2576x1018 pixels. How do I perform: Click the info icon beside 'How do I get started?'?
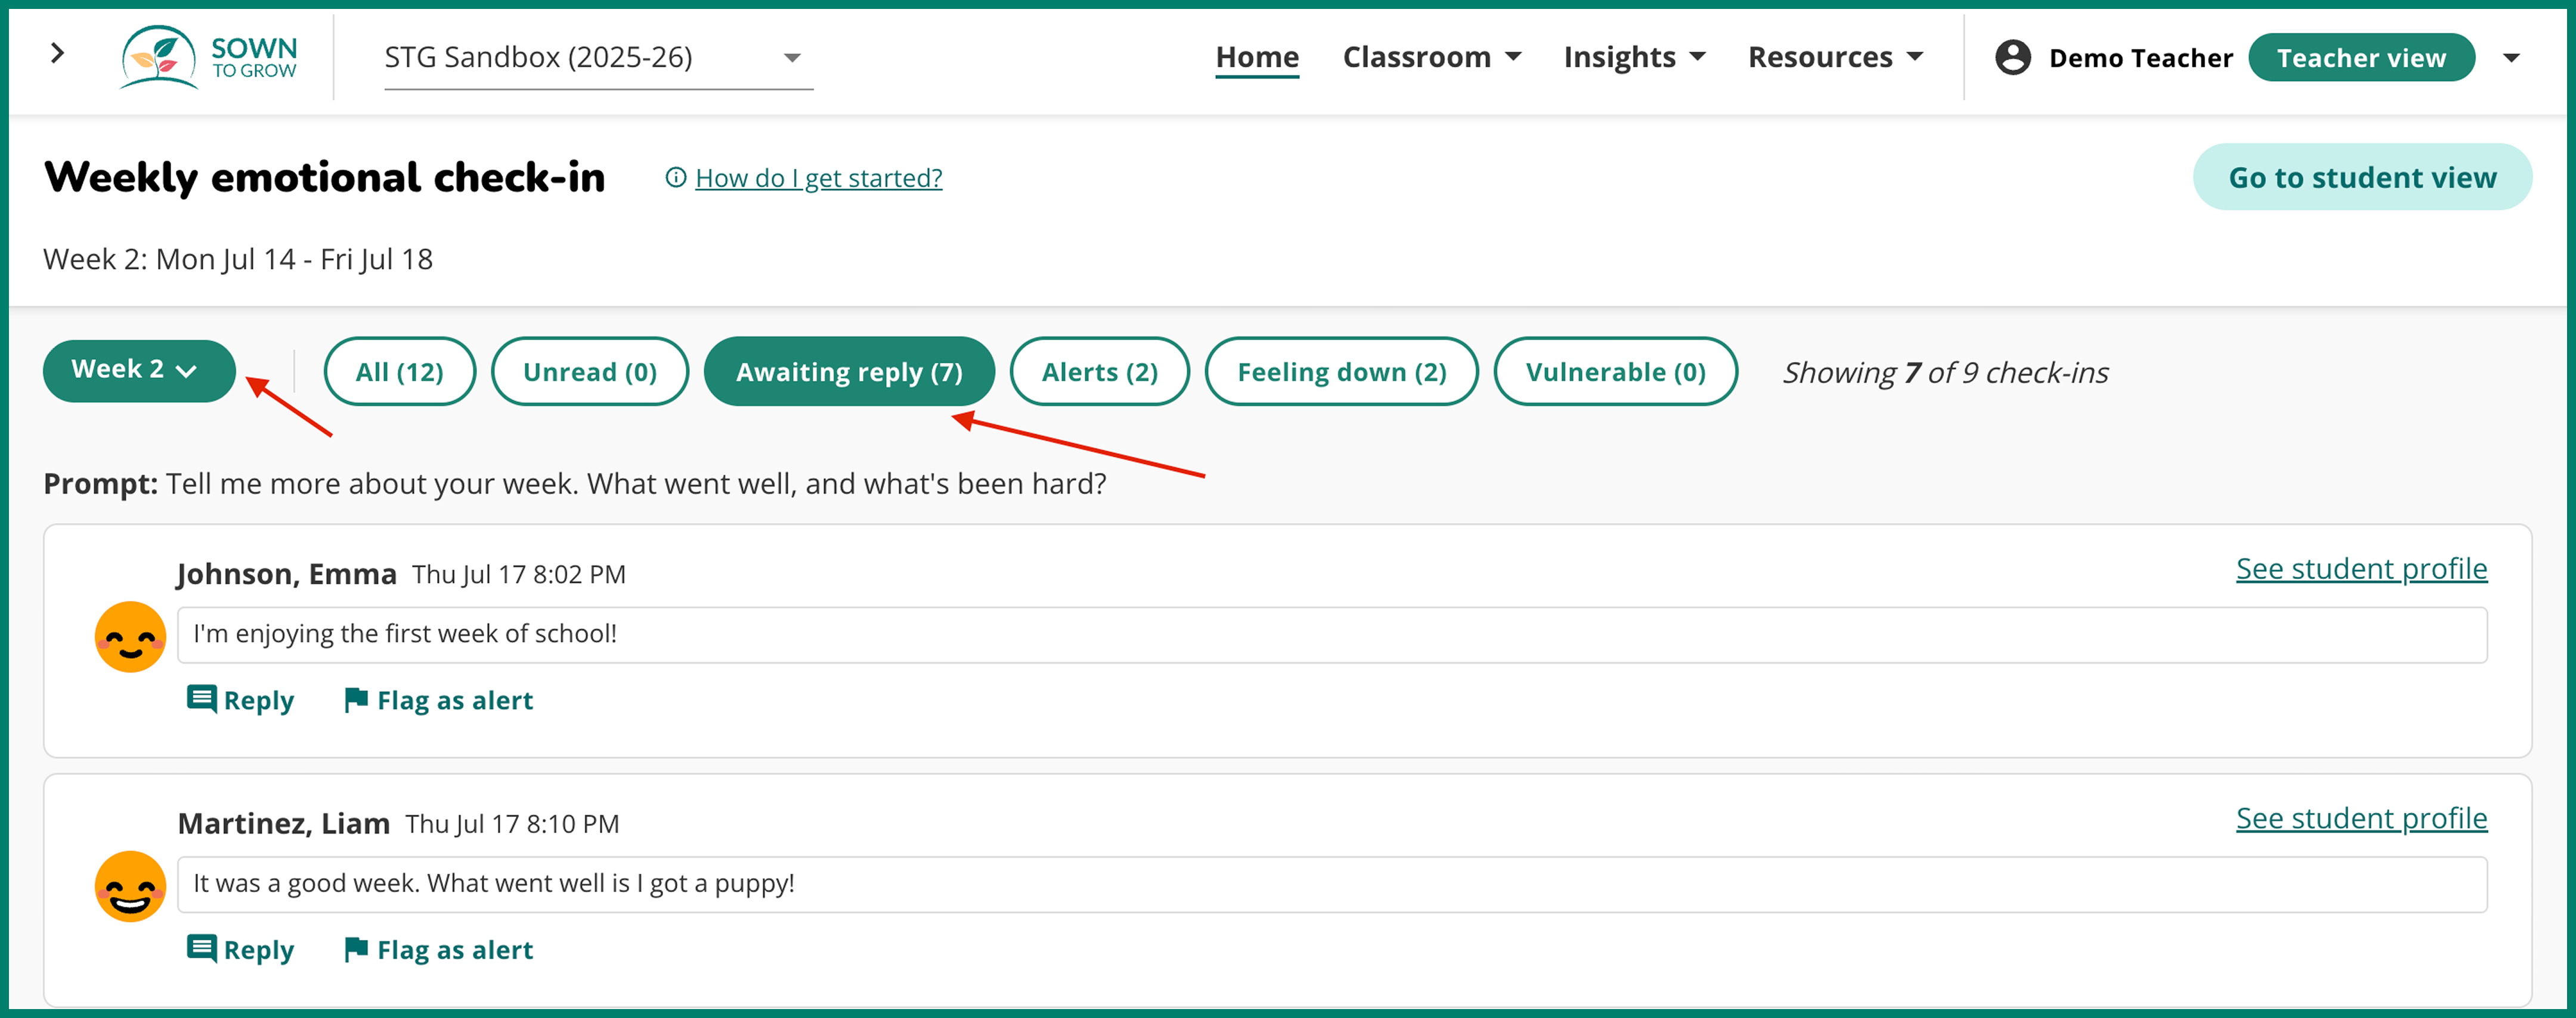[x=676, y=178]
